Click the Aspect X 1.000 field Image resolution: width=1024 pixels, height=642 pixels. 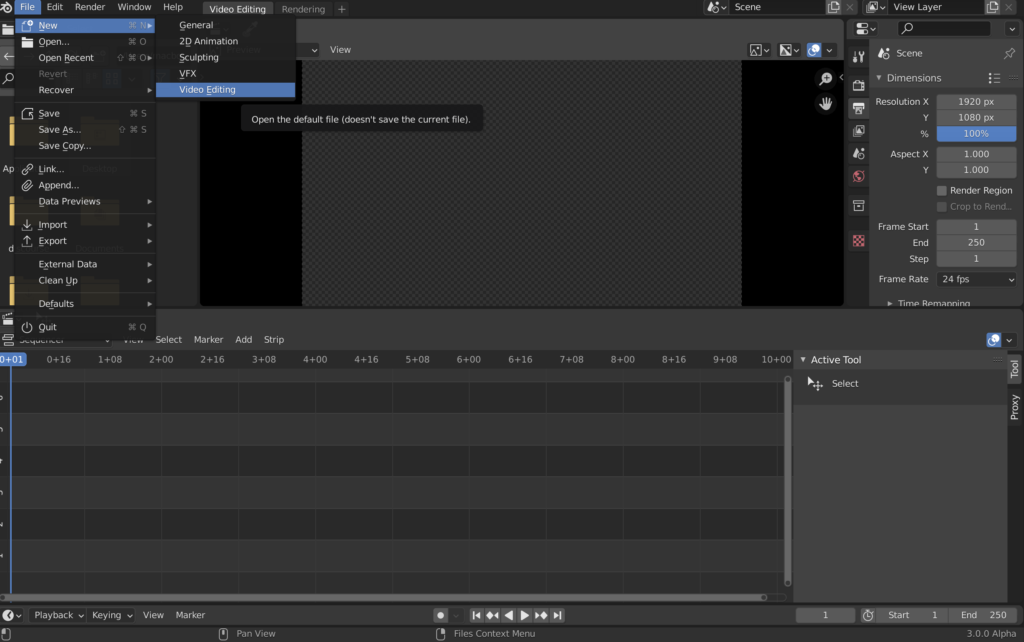click(x=976, y=154)
